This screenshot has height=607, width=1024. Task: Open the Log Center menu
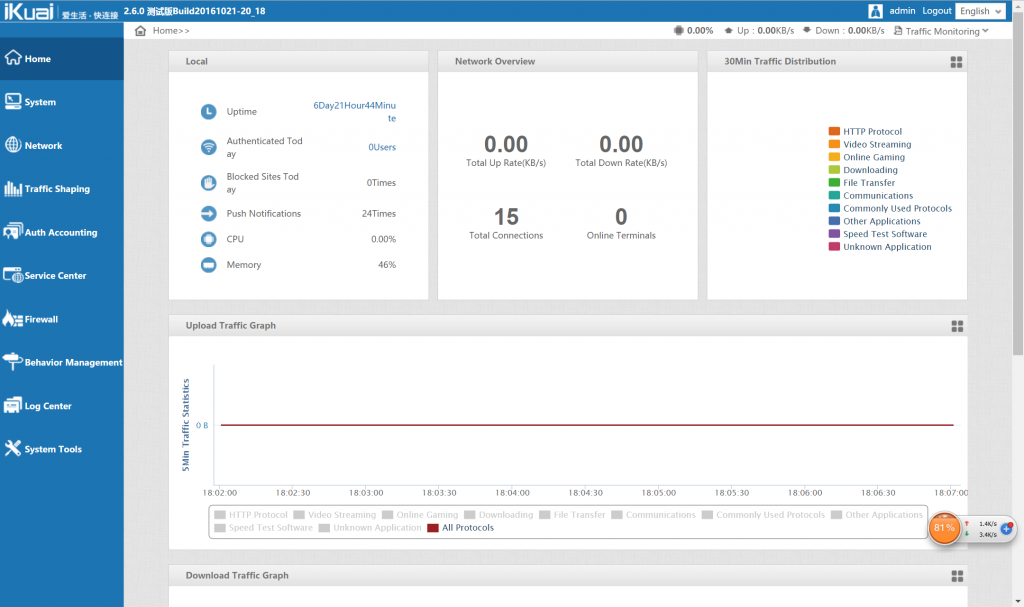click(61, 406)
